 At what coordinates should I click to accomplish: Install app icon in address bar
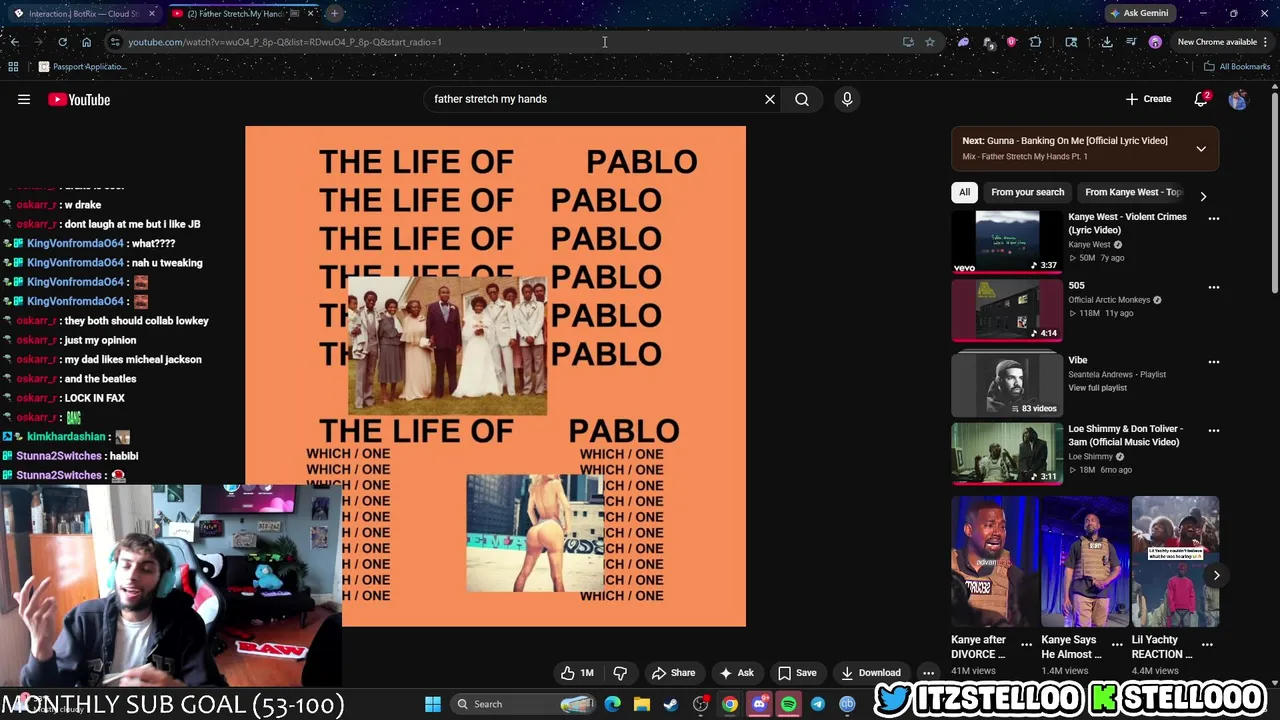coord(908,42)
